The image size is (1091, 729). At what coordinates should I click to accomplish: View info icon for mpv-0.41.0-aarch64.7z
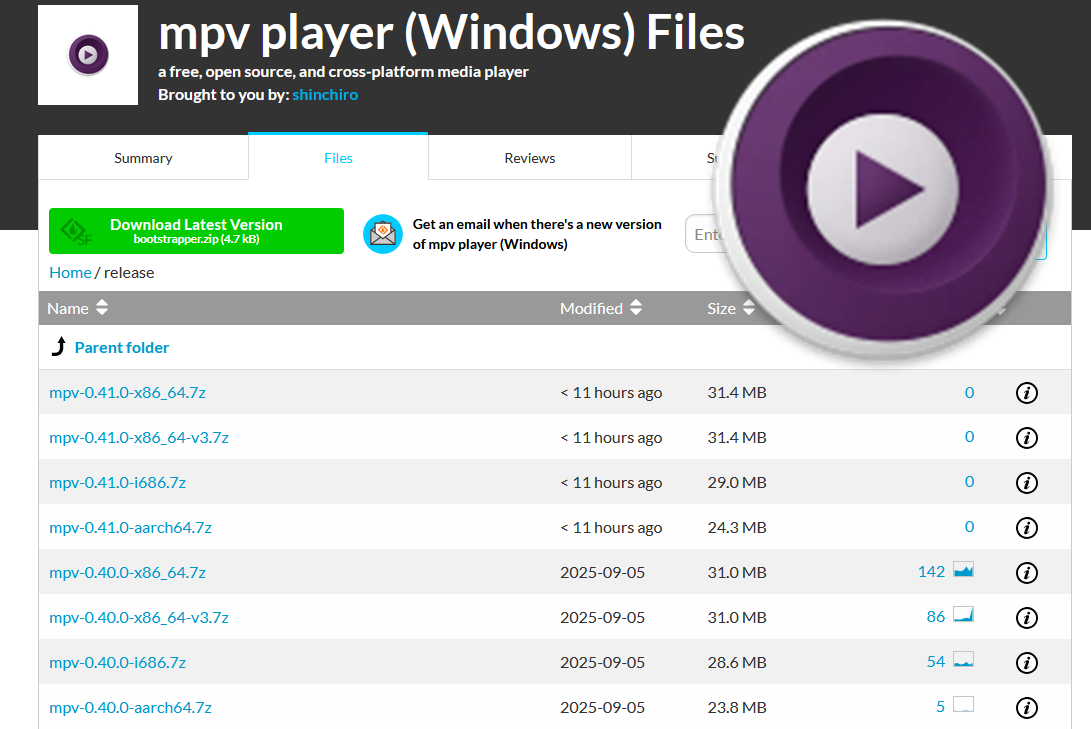(x=1027, y=528)
